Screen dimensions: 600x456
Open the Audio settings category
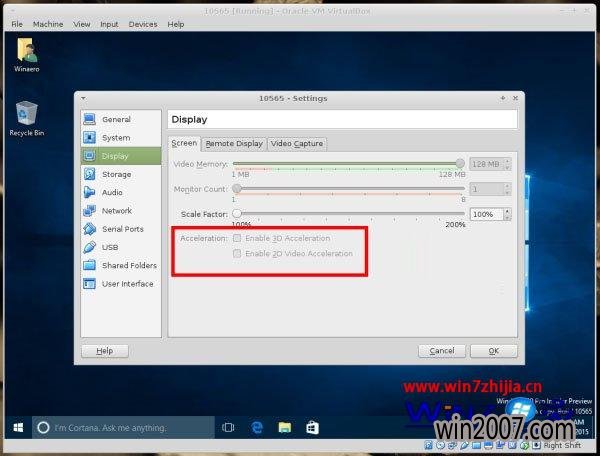tap(121, 192)
